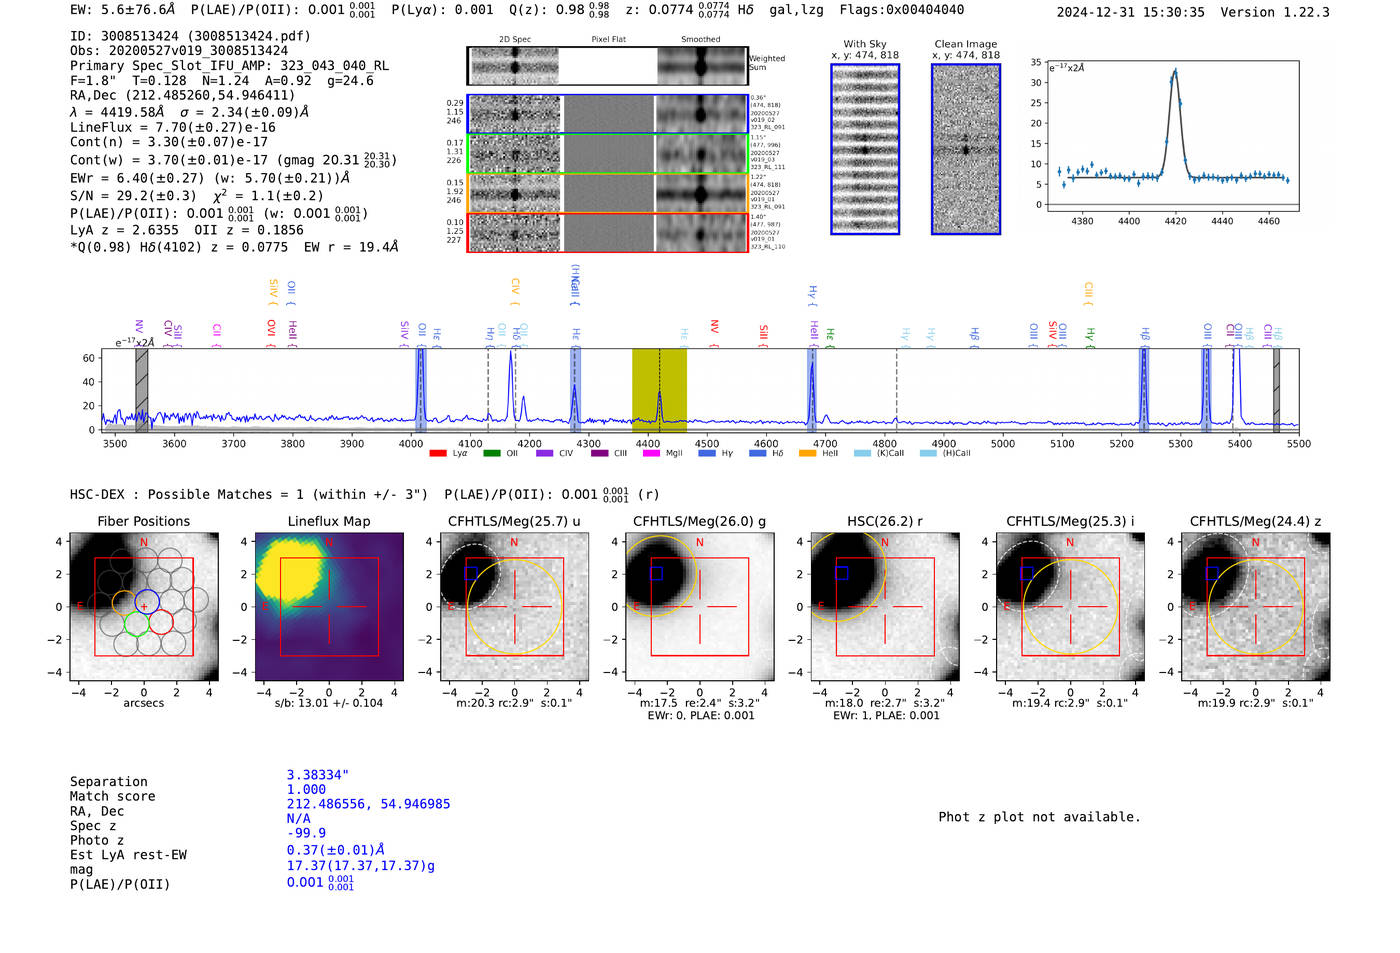Select the Weighted Sum 2D spectrum row

[608, 66]
